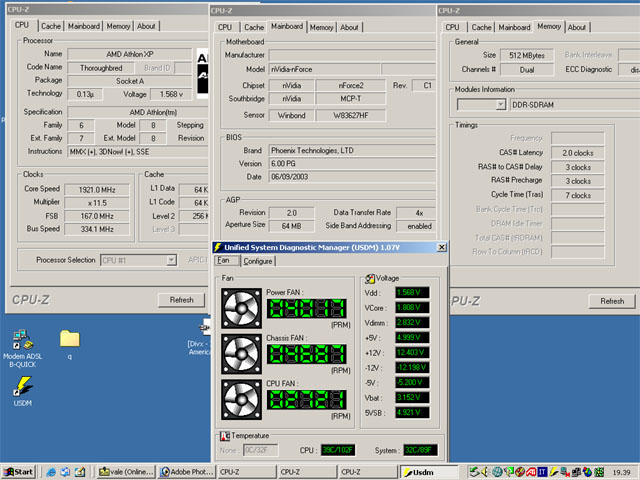The height and width of the screenshot is (480, 640).
Task: Click the DDR-SDRAM module type field
Action: pyautogui.click(x=575, y=105)
